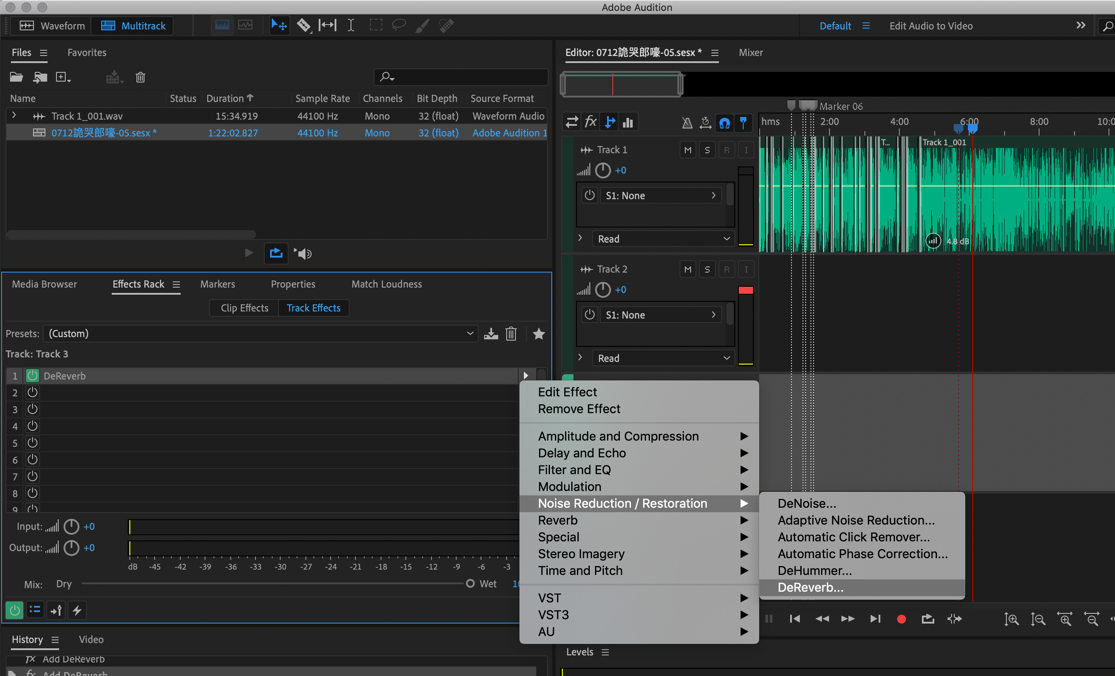The width and height of the screenshot is (1115, 676).
Task: Click the record button in transport
Action: [x=901, y=619]
